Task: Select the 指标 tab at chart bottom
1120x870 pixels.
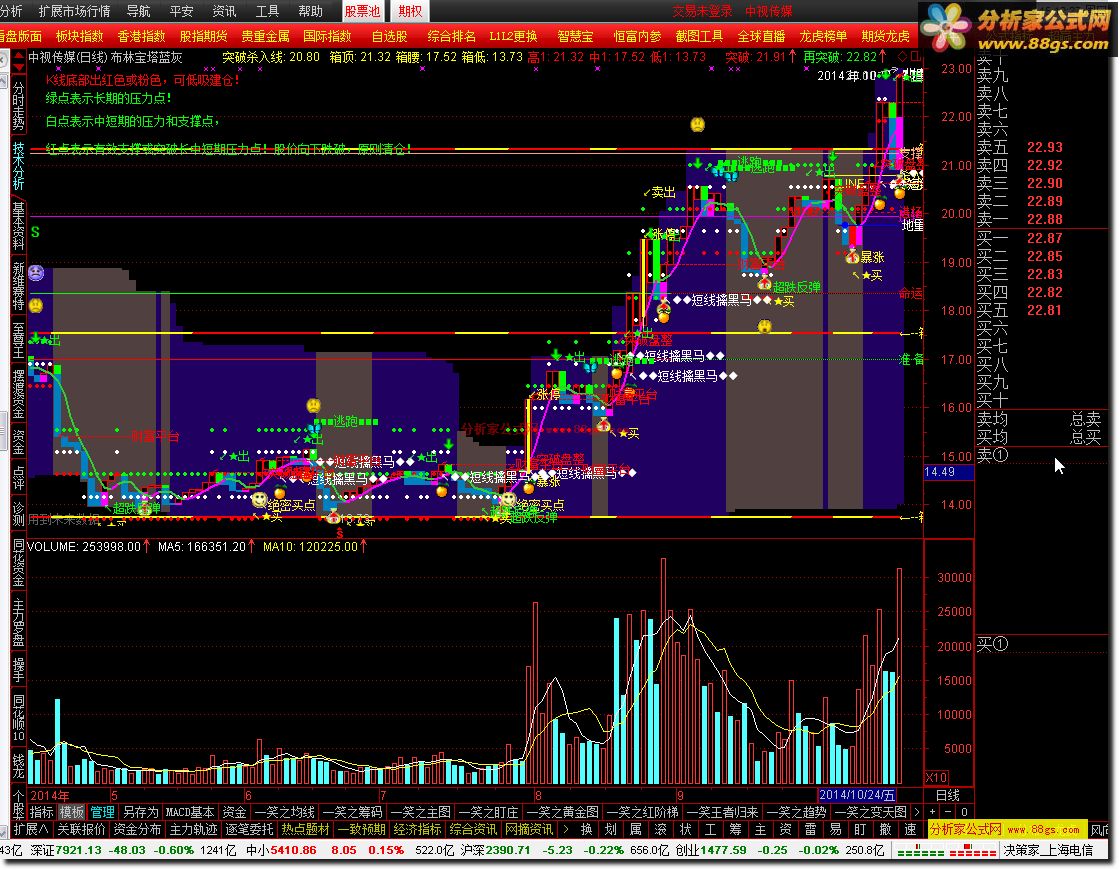Action: [41, 812]
